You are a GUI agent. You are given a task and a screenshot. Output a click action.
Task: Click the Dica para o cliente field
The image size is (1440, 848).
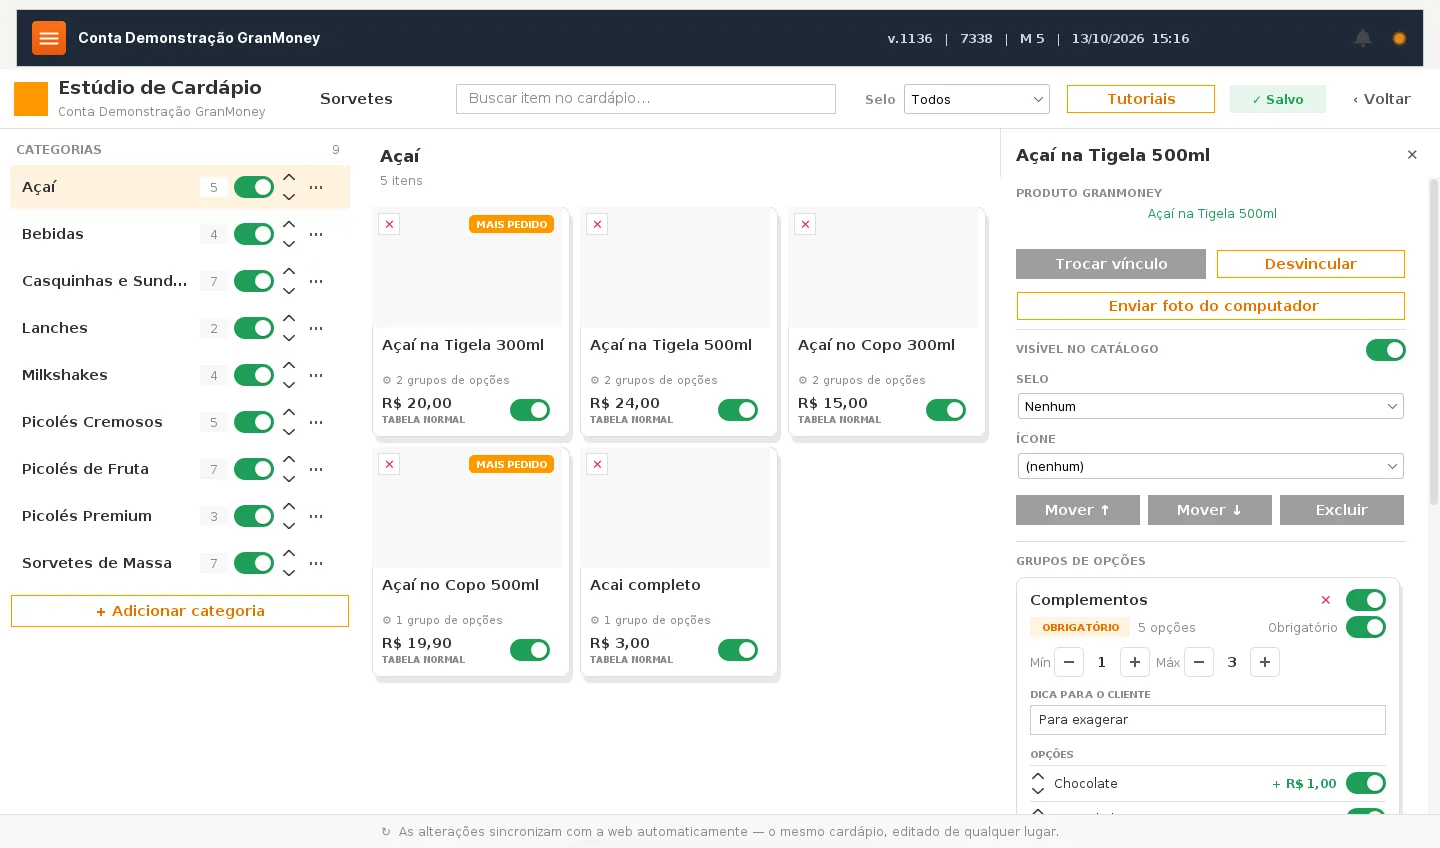click(x=1208, y=720)
